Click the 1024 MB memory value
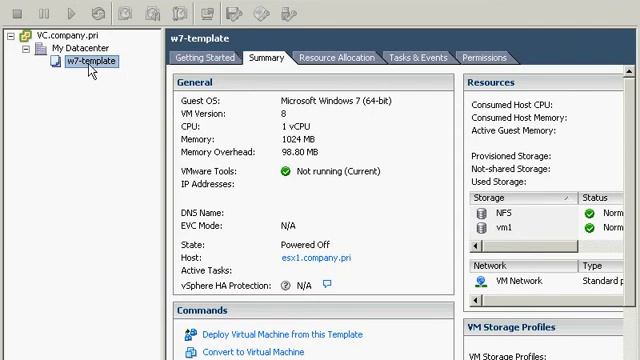640x360 pixels. point(298,140)
